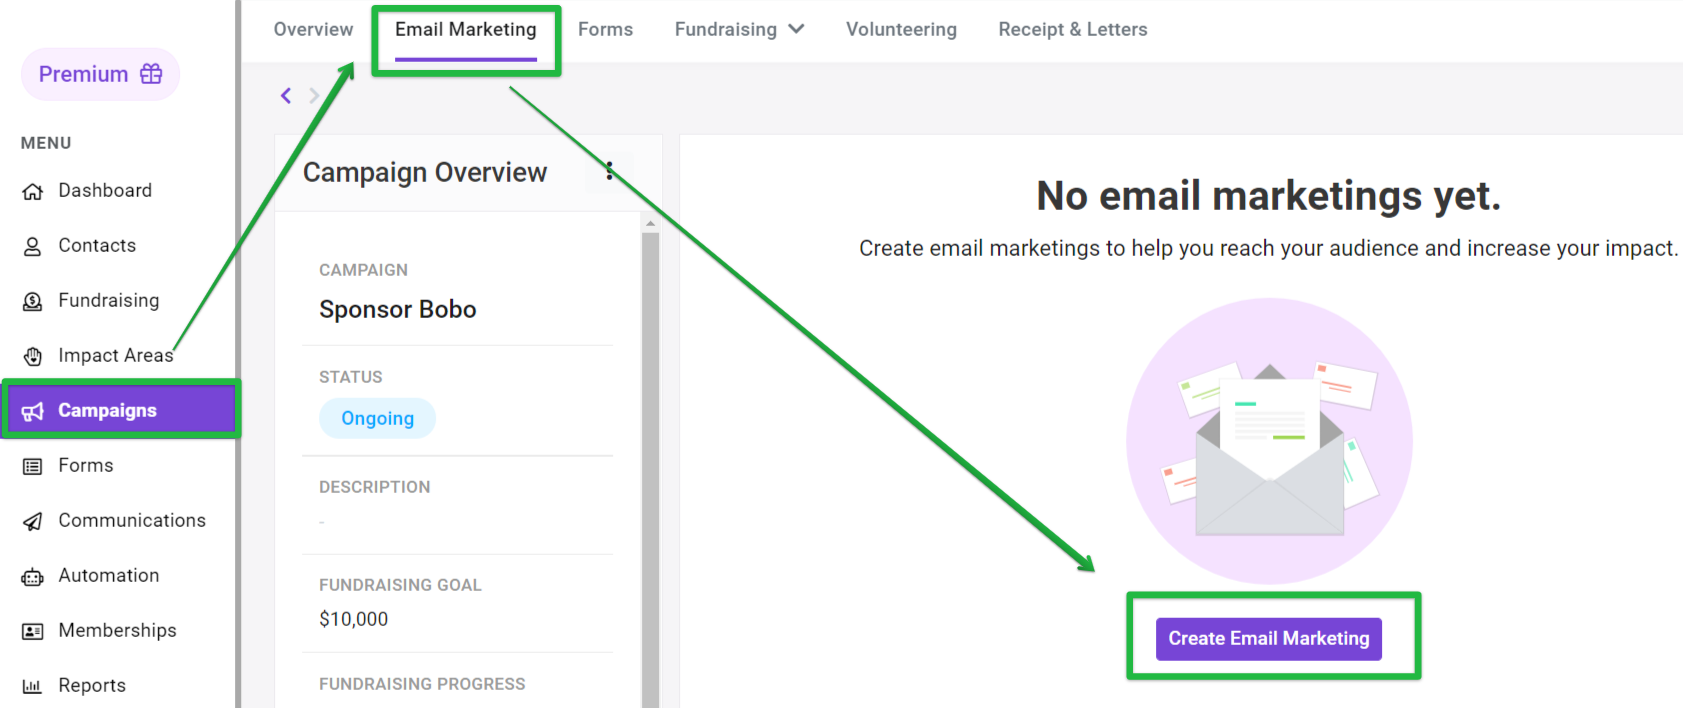This screenshot has width=1683, height=708.
Task: Click the Dashboard home icon
Action: (x=32, y=191)
